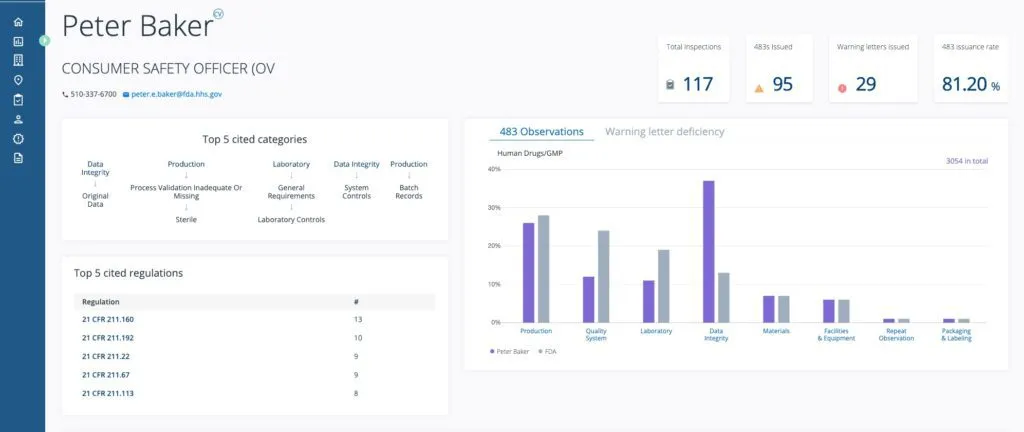
Task: Click the Laboratory axis label on chart
Action: pos(656,332)
